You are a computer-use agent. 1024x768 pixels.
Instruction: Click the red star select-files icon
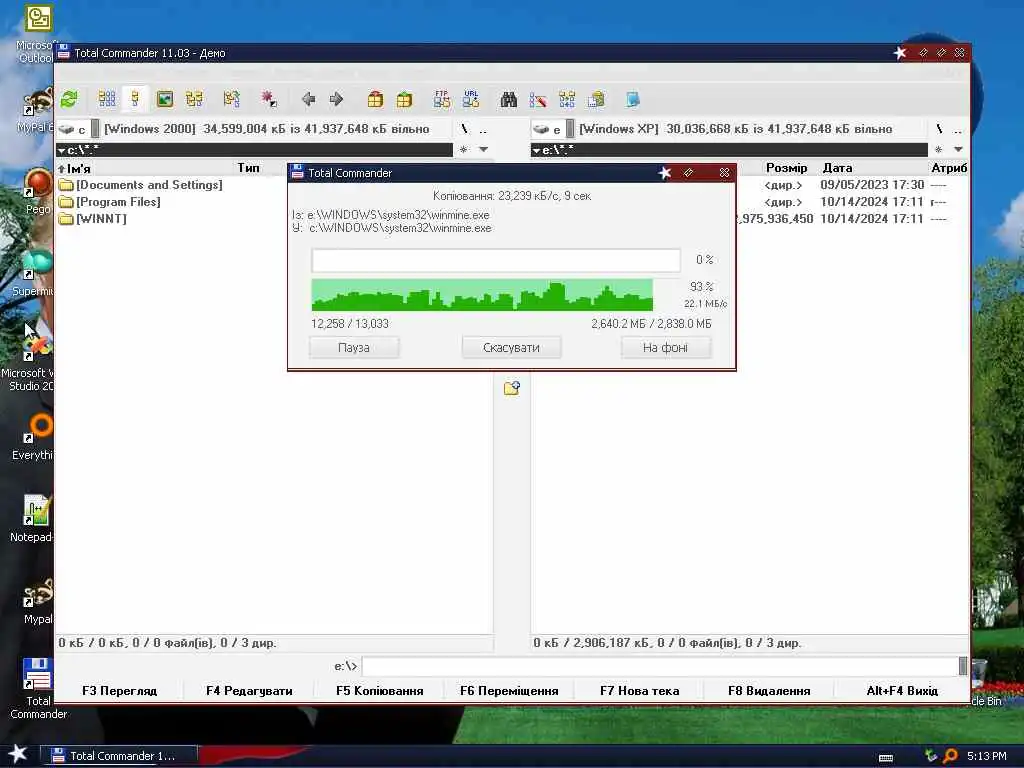coord(268,99)
